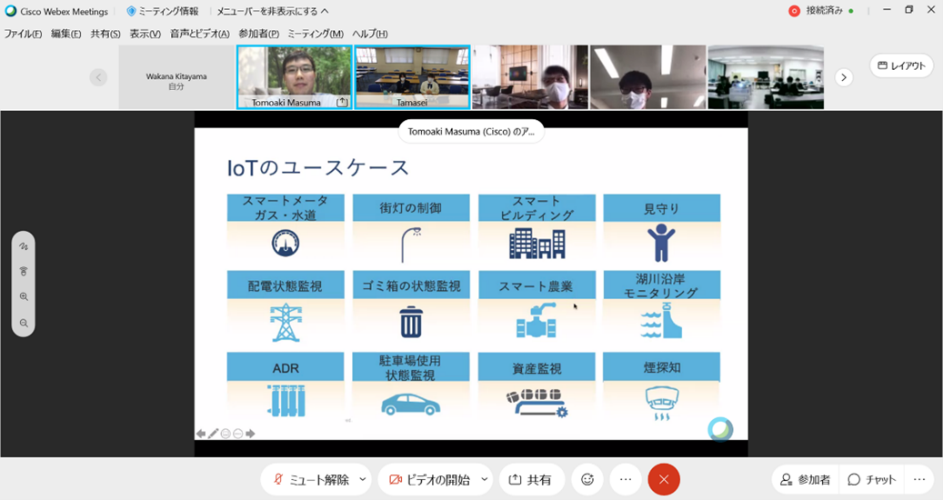The image size is (943, 500).
Task: Select the Tamasei video thumbnail
Action: click(412, 77)
